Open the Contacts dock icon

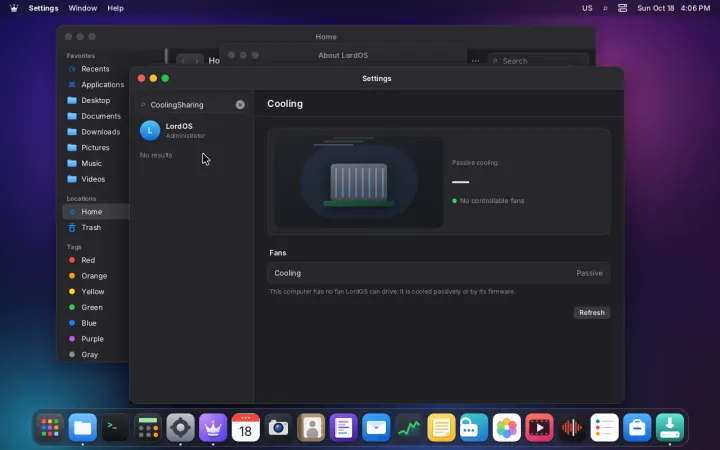(311, 428)
